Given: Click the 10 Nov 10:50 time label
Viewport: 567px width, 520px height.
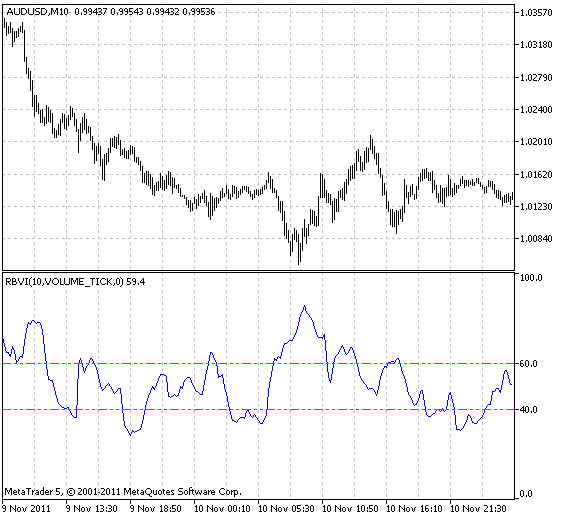Looking at the screenshot, I should coord(350,508).
